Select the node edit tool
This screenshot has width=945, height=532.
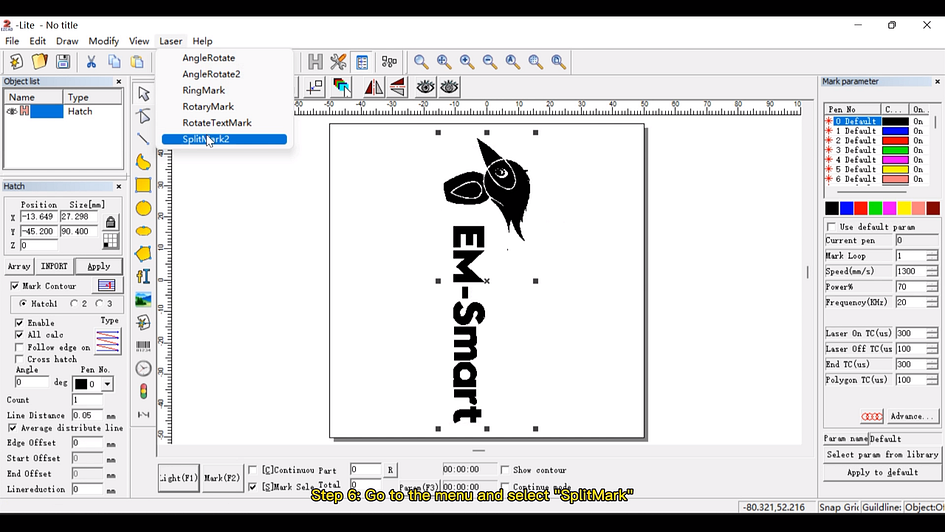(x=143, y=116)
